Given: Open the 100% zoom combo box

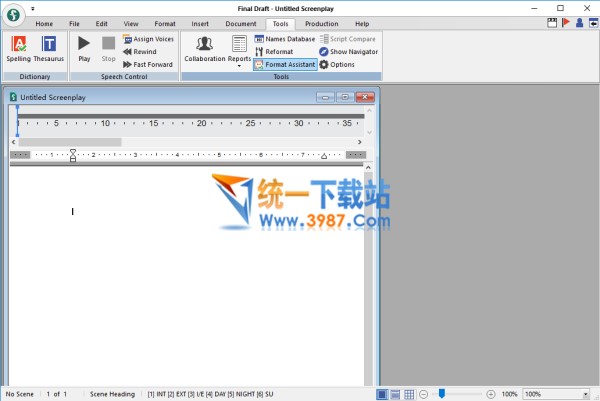Looking at the screenshot, I should tap(556, 394).
